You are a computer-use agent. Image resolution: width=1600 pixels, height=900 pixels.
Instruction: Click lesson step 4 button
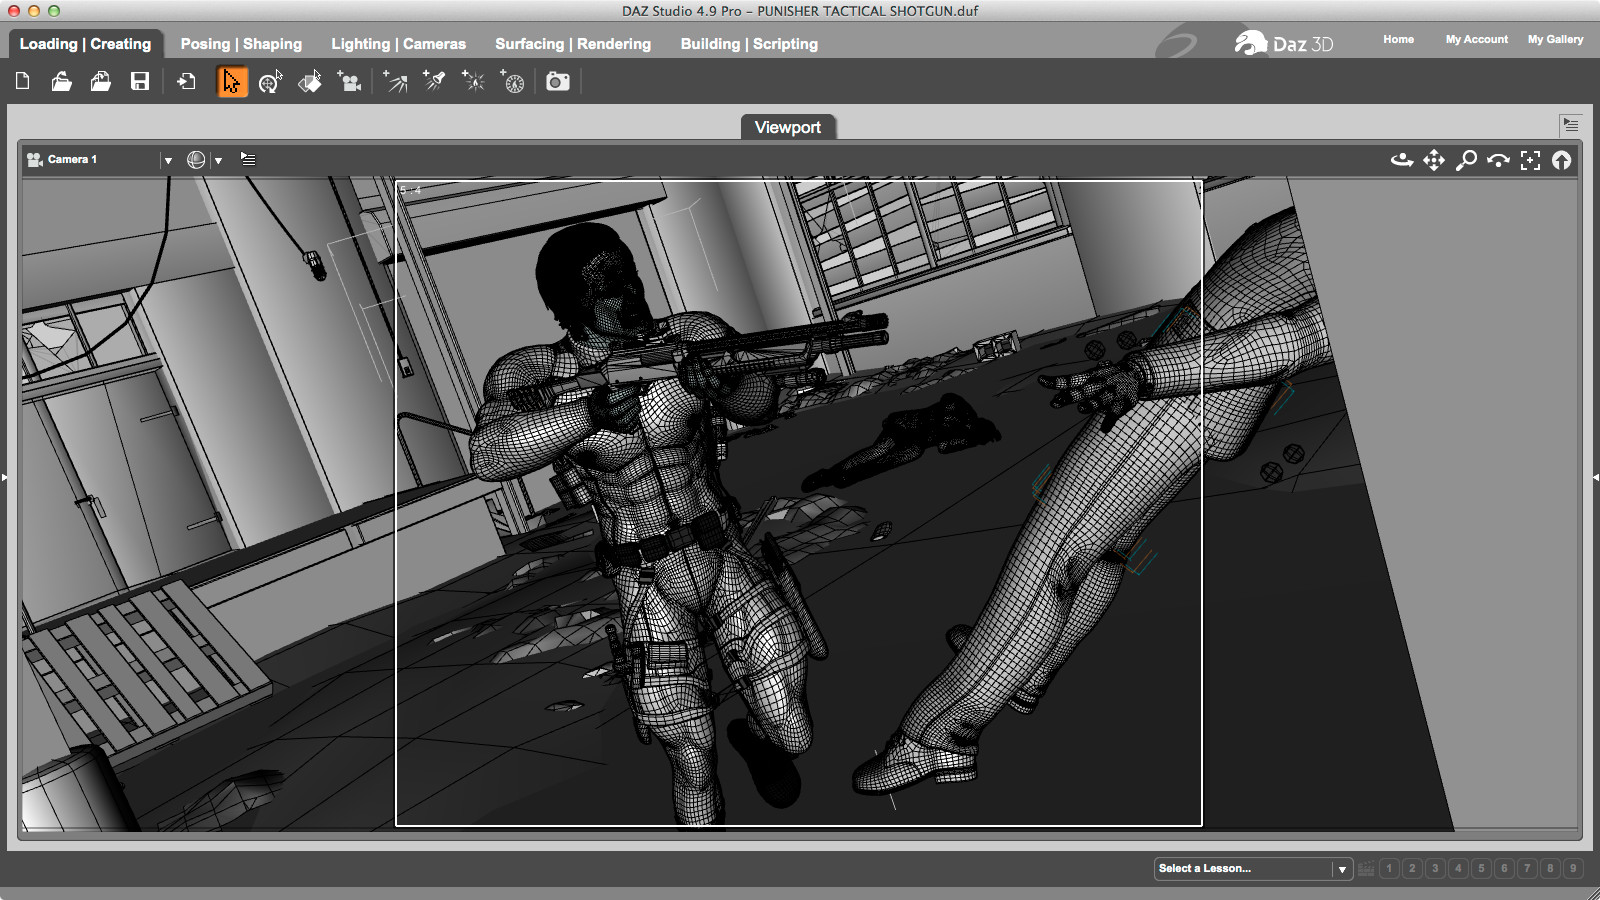pyautogui.click(x=1458, y=868)
